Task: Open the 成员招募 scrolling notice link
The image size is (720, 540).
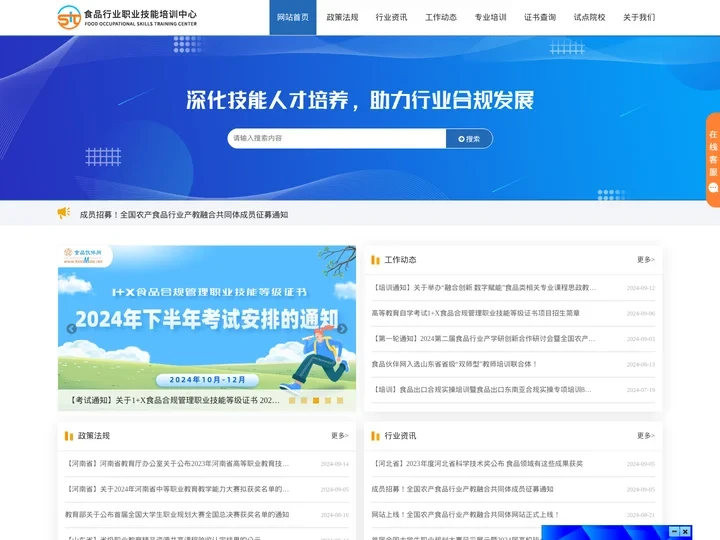Action: (x=184, y=214)
